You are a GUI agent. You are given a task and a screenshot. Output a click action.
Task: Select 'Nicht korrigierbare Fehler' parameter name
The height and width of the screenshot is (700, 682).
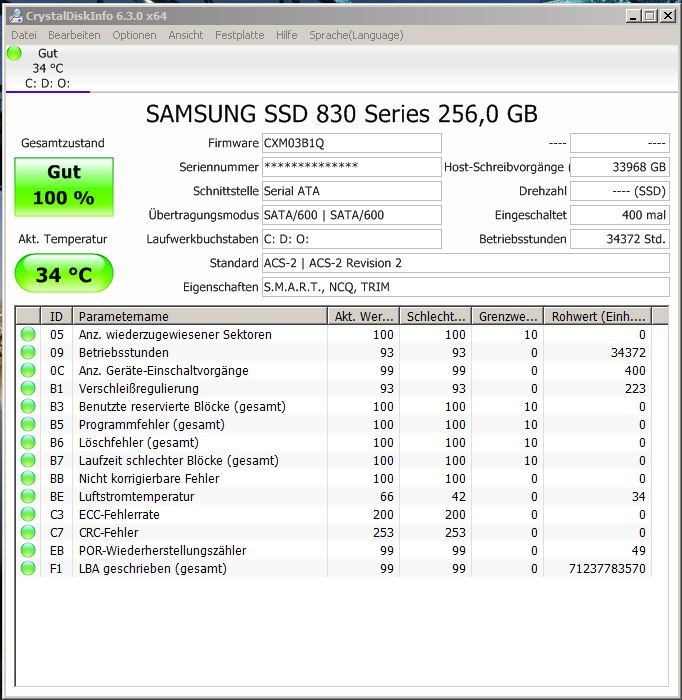pos(149,479)
